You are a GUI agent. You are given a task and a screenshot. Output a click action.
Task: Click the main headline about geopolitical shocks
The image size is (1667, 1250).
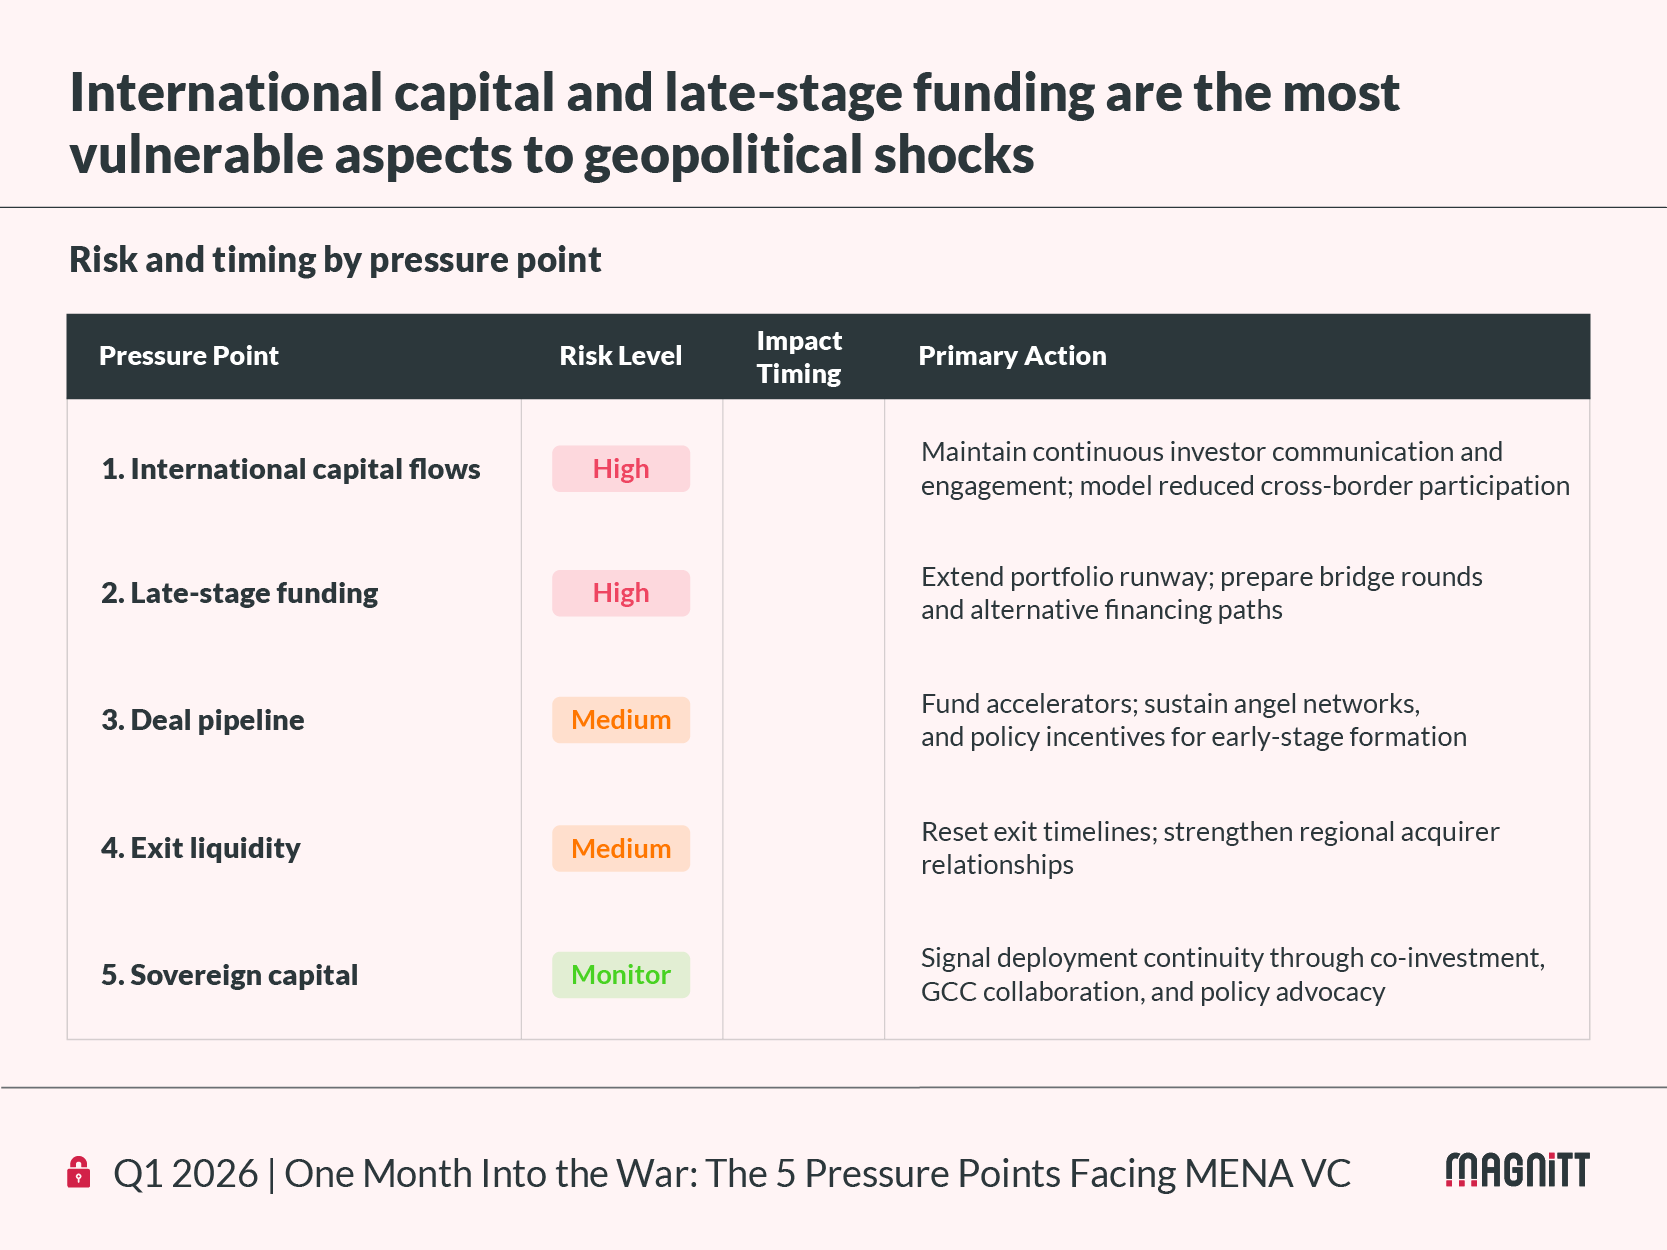pyautogui.click(x=734, y=124)
